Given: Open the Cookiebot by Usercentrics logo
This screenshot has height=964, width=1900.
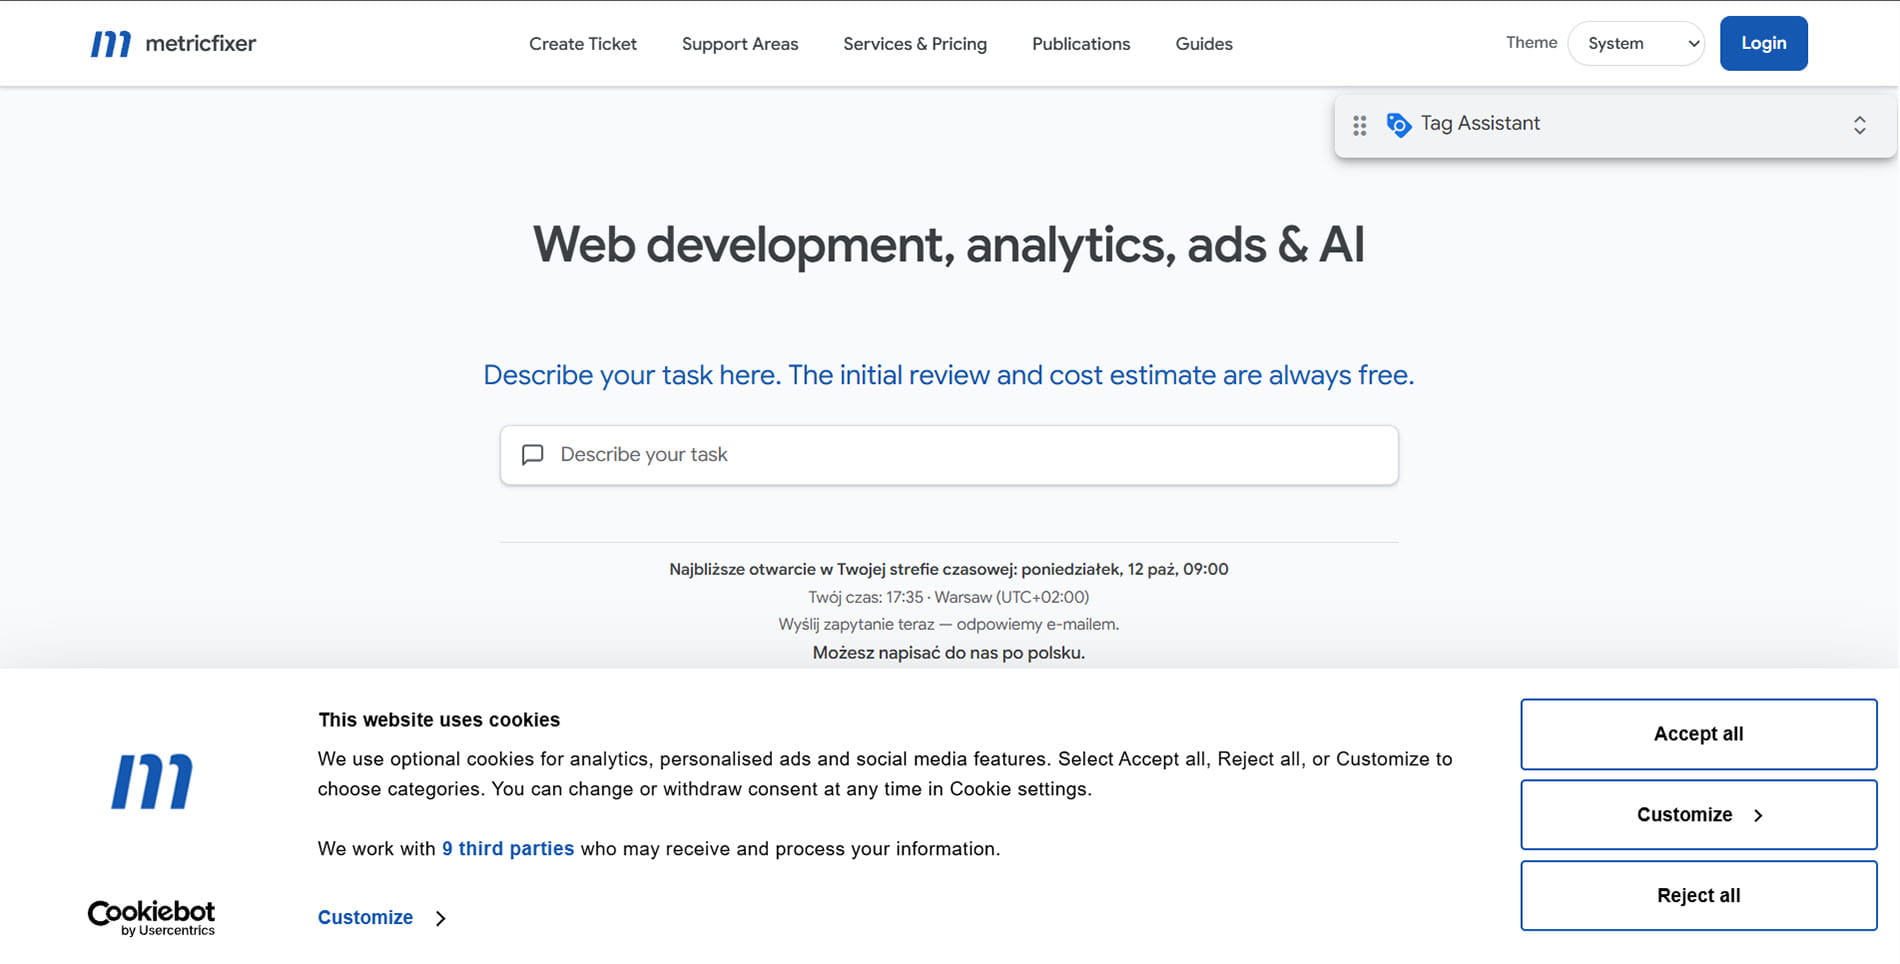Looking at the screenshot, I should 152,917.
